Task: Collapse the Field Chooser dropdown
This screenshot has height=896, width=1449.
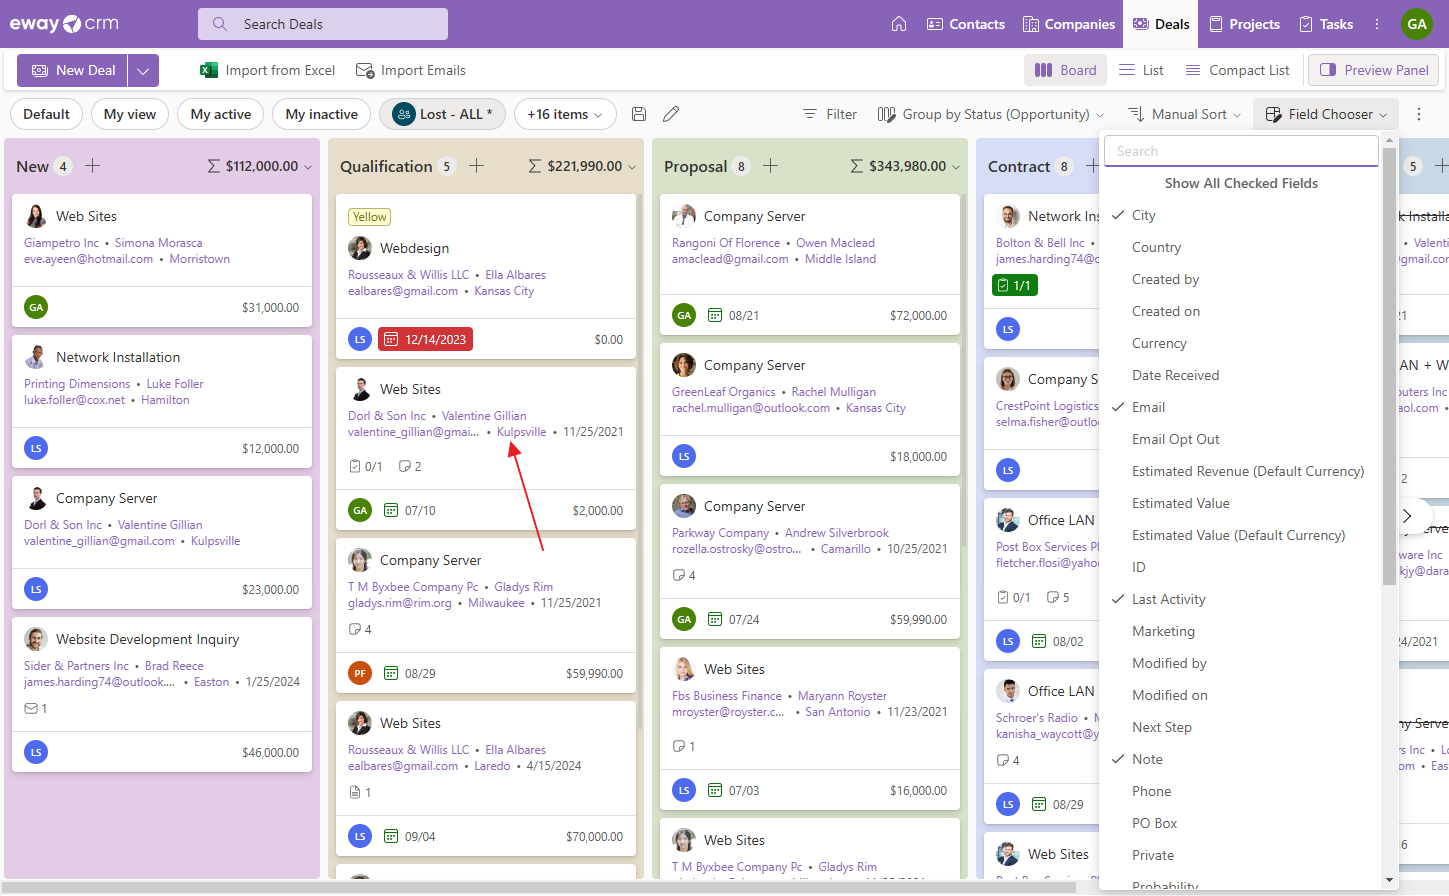Action: (1326, 114)
